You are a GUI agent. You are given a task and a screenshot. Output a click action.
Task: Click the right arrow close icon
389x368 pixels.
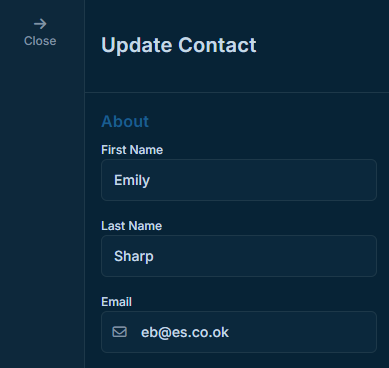tap(40, 24)
